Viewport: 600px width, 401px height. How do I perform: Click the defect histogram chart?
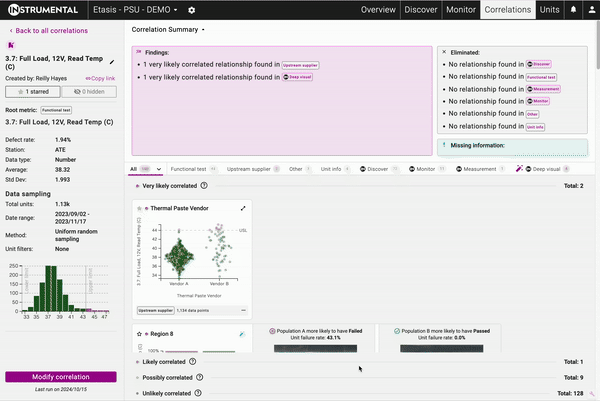tap(58, 291)
